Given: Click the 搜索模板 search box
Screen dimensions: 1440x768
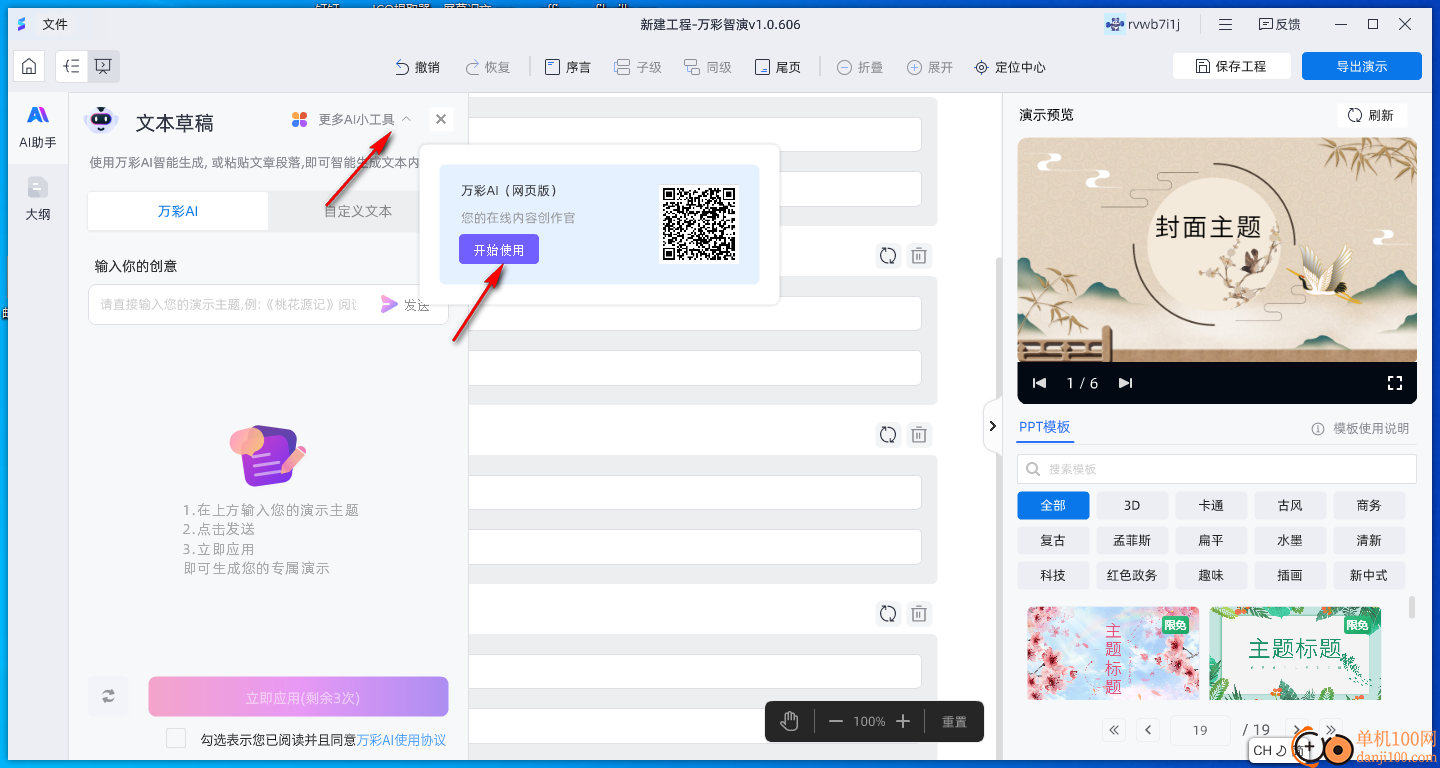Looking at the screenshot, I should click(1217, 469).
